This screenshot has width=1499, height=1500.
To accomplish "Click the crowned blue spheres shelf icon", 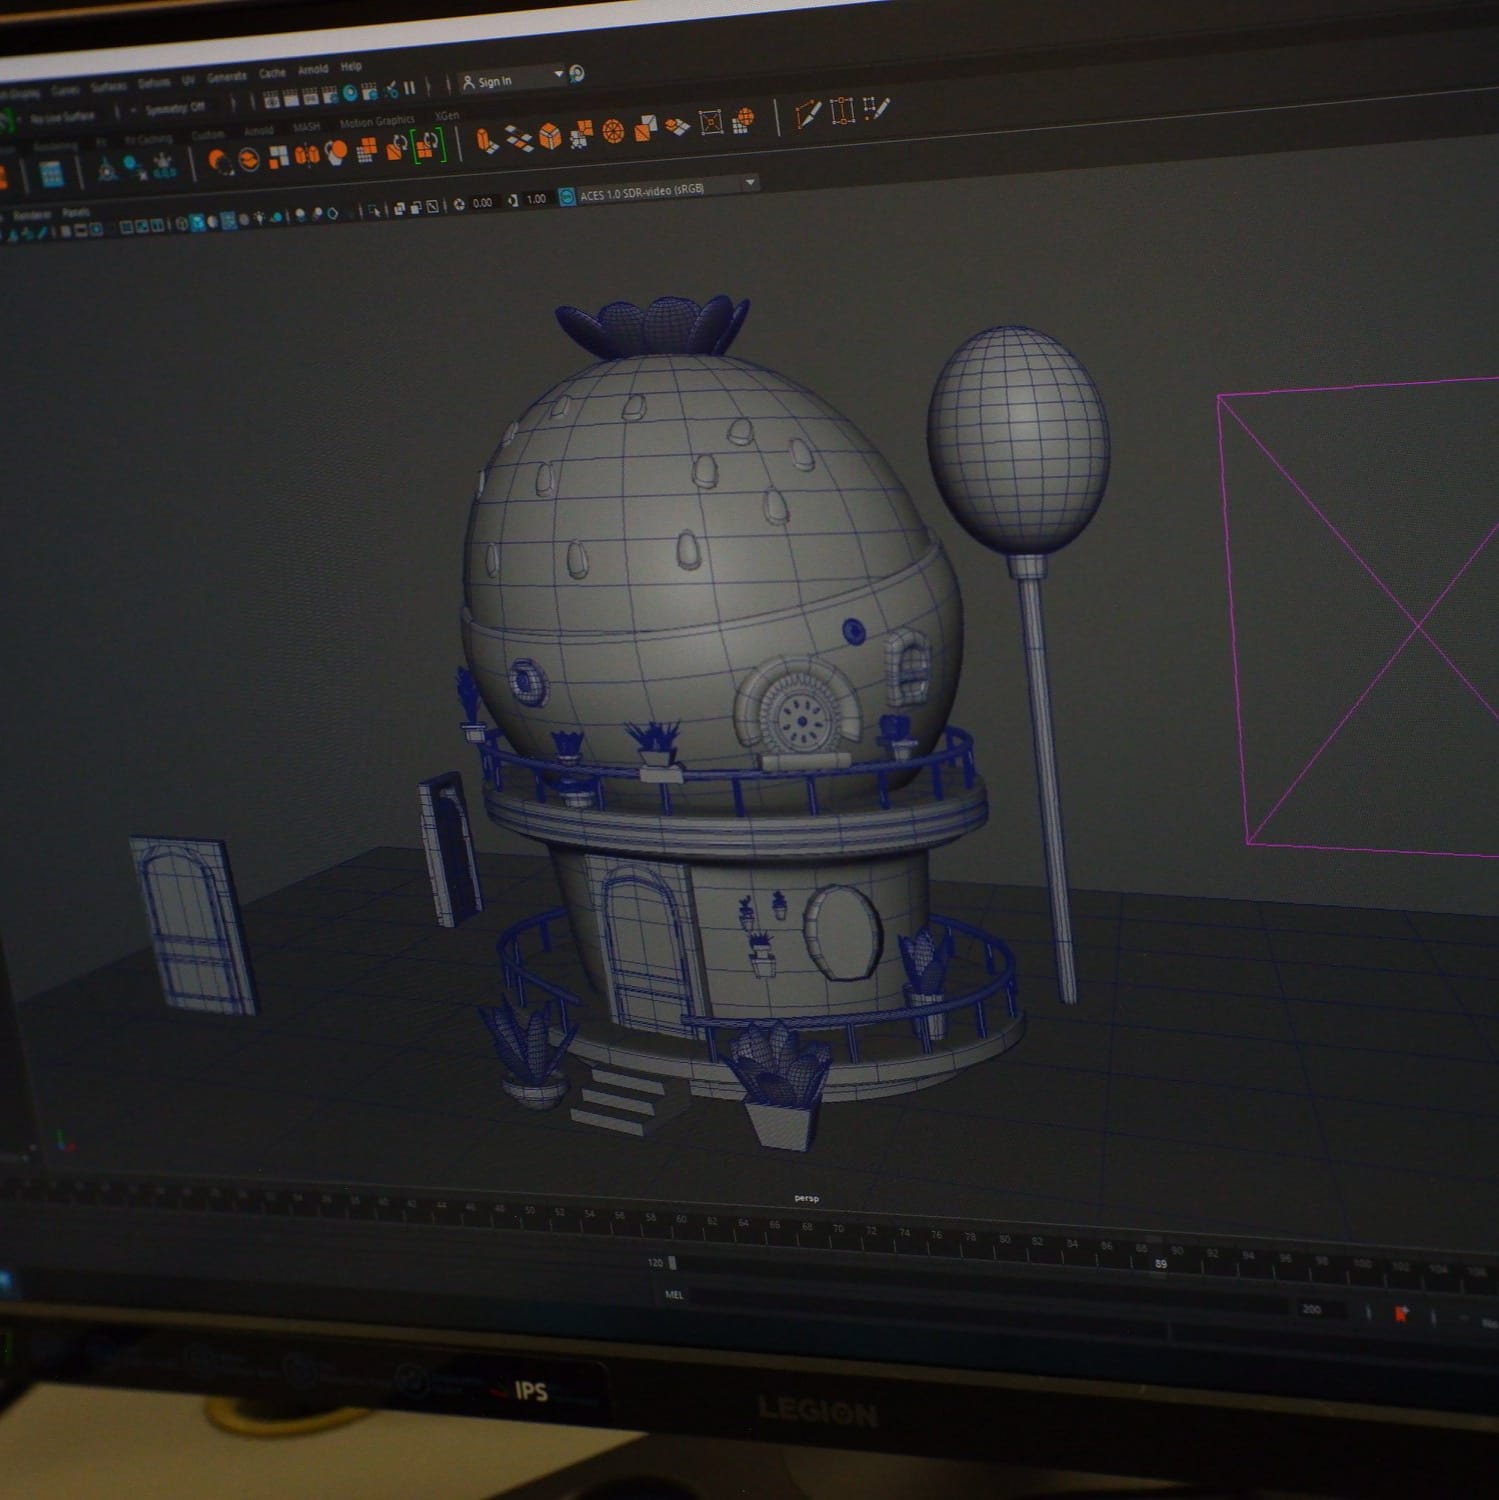I will [163, 167].
